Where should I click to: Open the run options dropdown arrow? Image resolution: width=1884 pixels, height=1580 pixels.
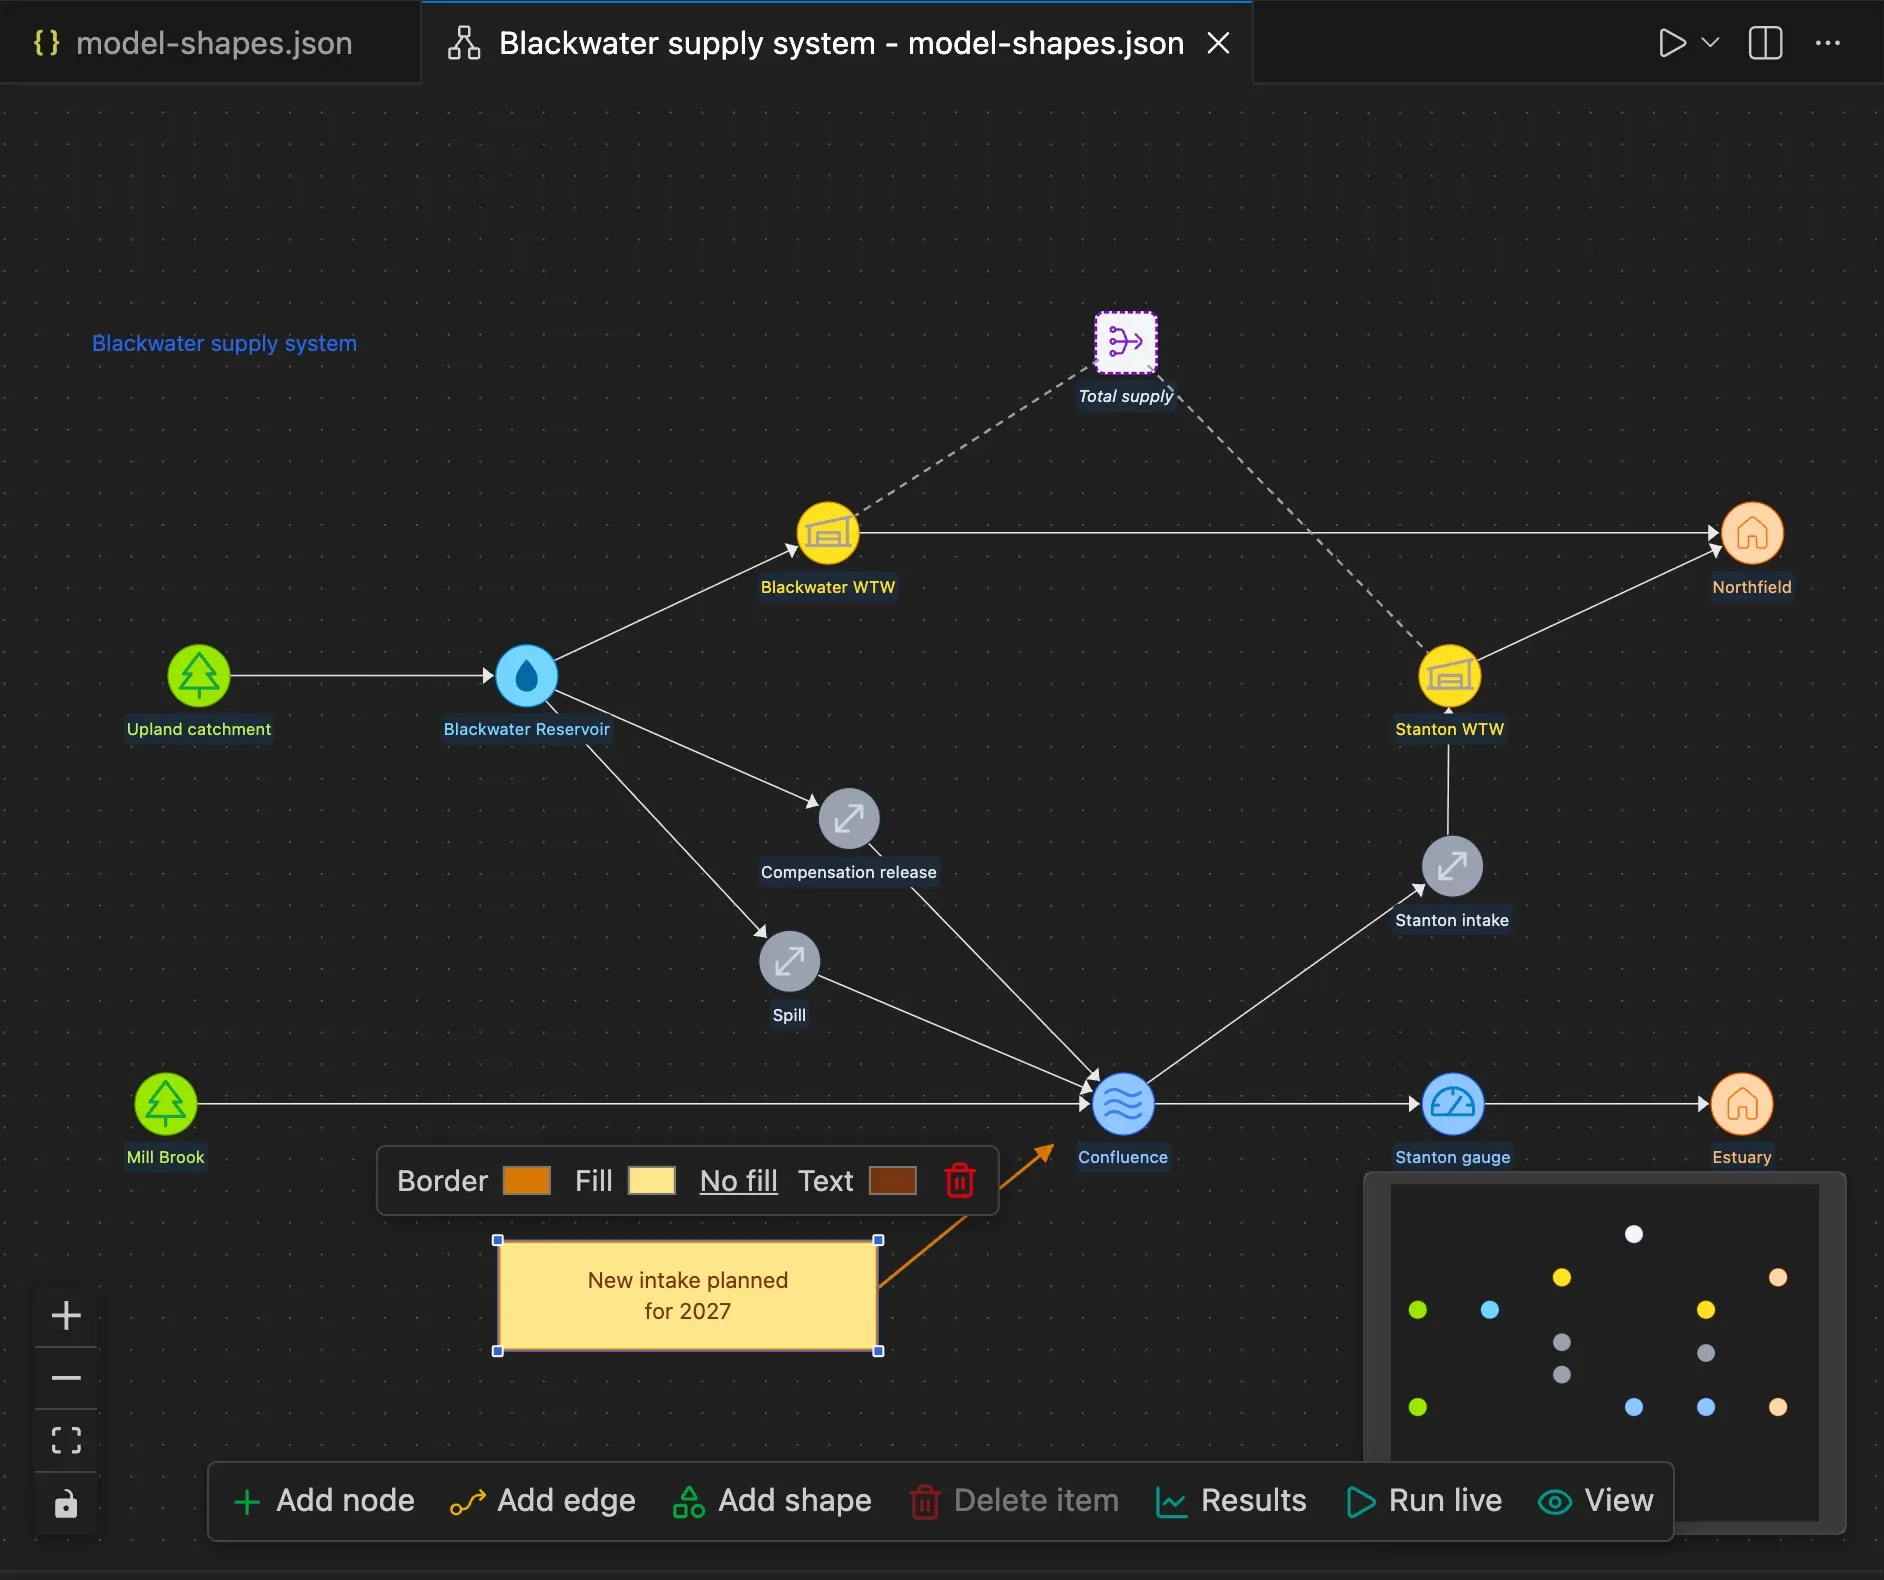1711,43
